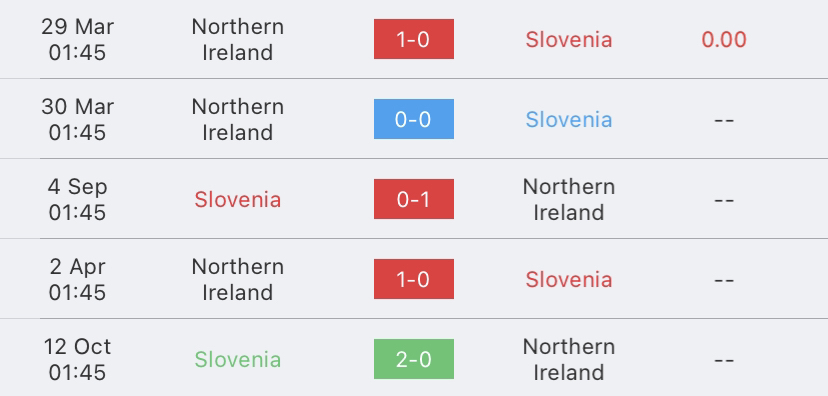Click the 4 Sep 01:45 date
The width and height of the screenshot is (828, 396).
coord(78,200)
